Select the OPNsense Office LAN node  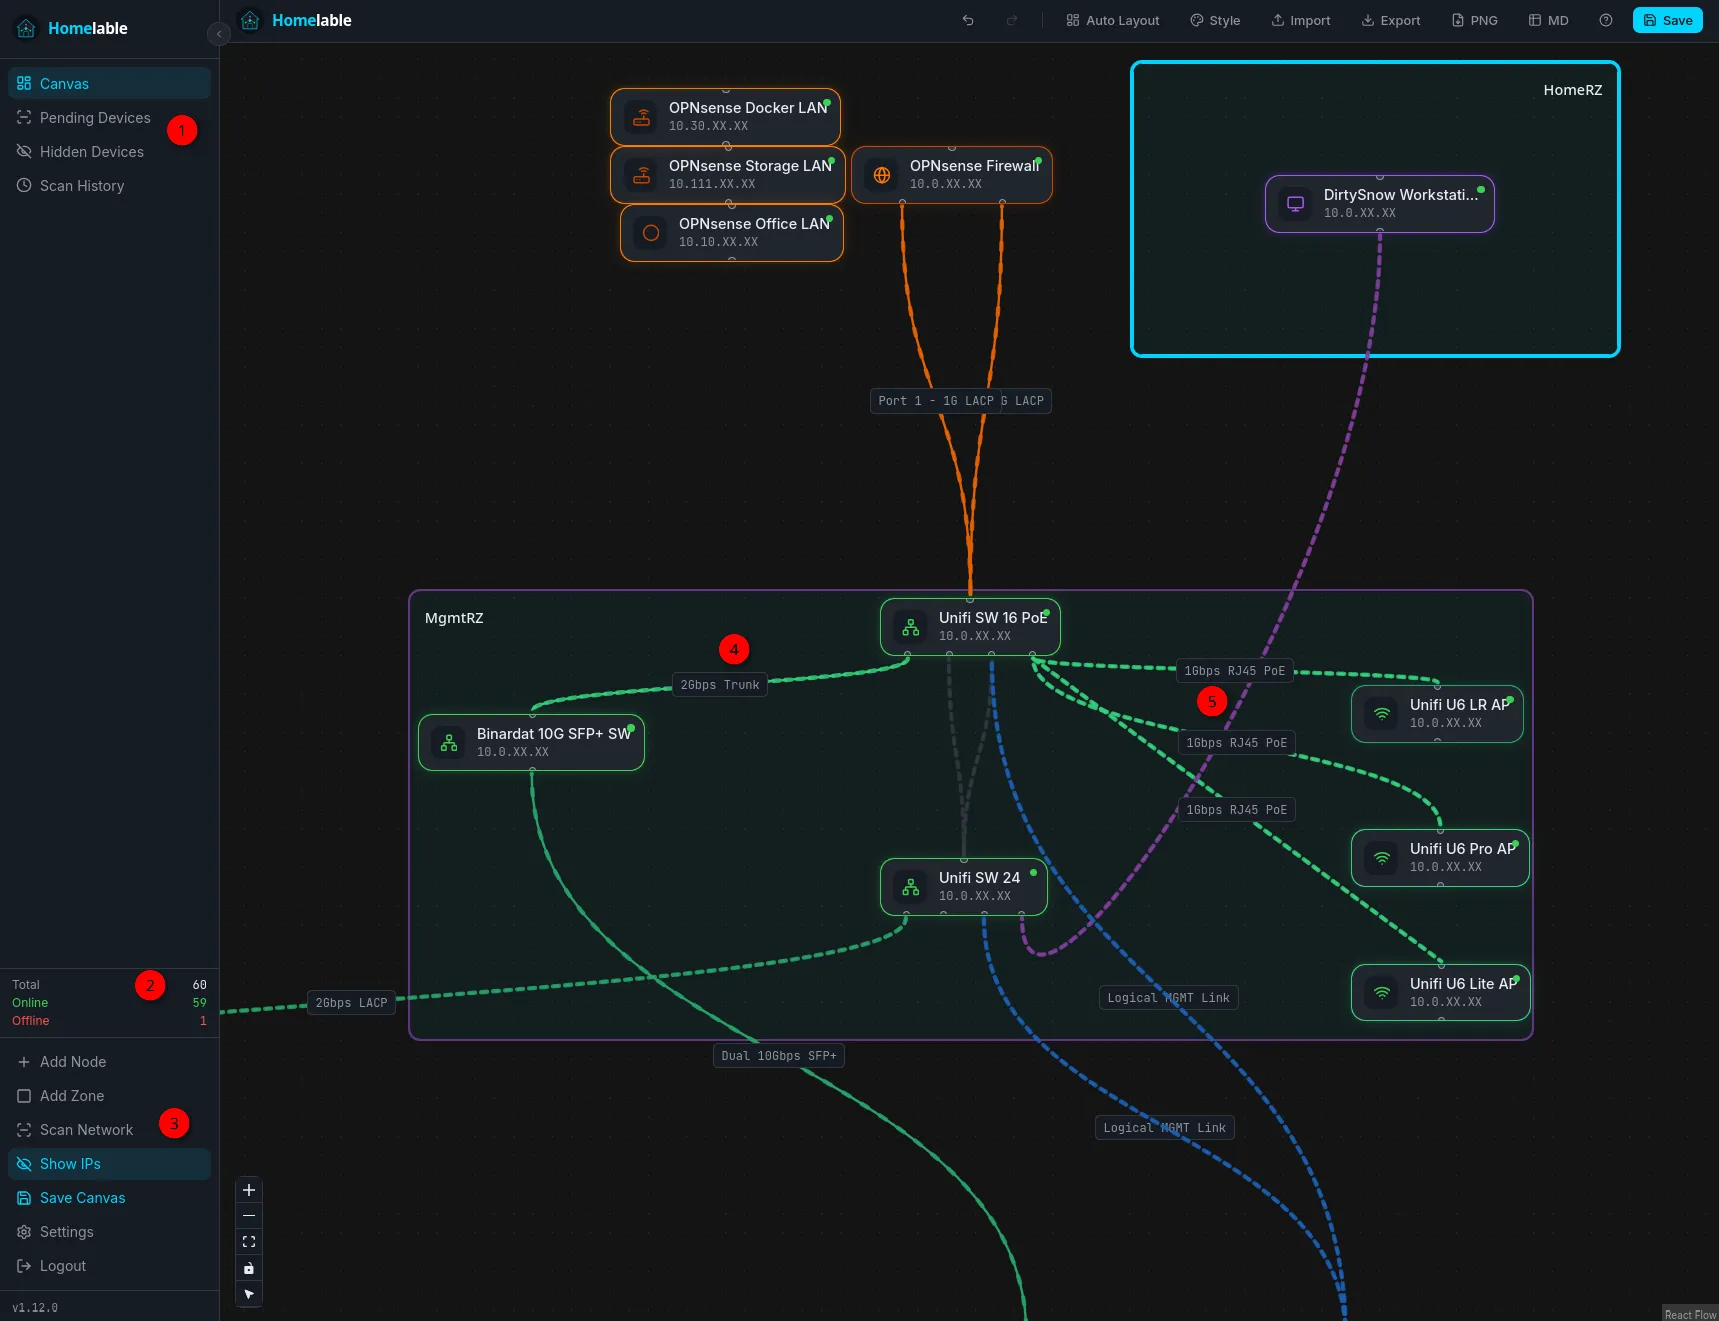point(732,233)
